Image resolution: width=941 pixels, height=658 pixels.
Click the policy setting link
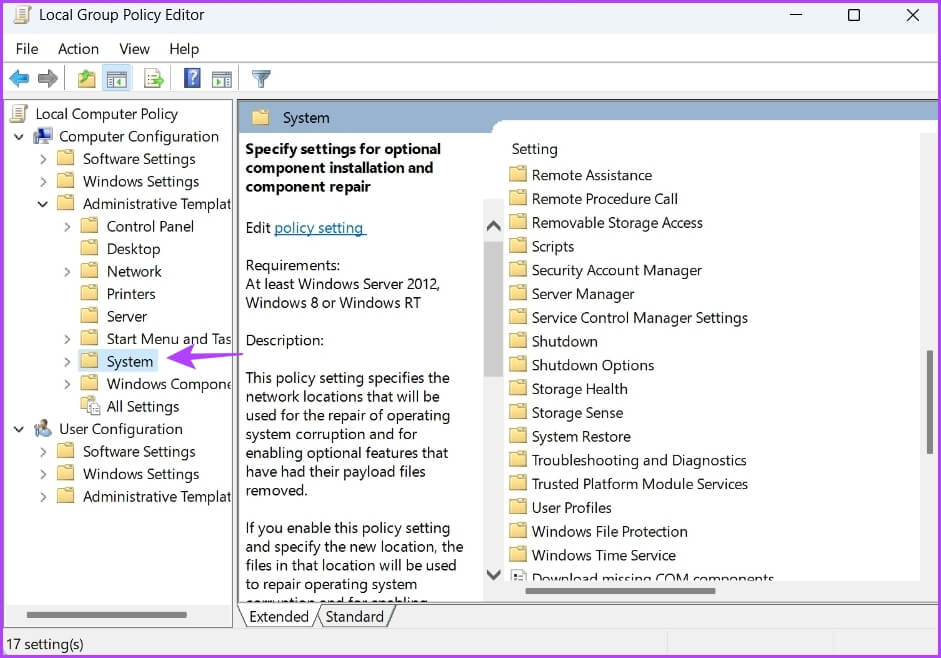click(x=319, y=228)
